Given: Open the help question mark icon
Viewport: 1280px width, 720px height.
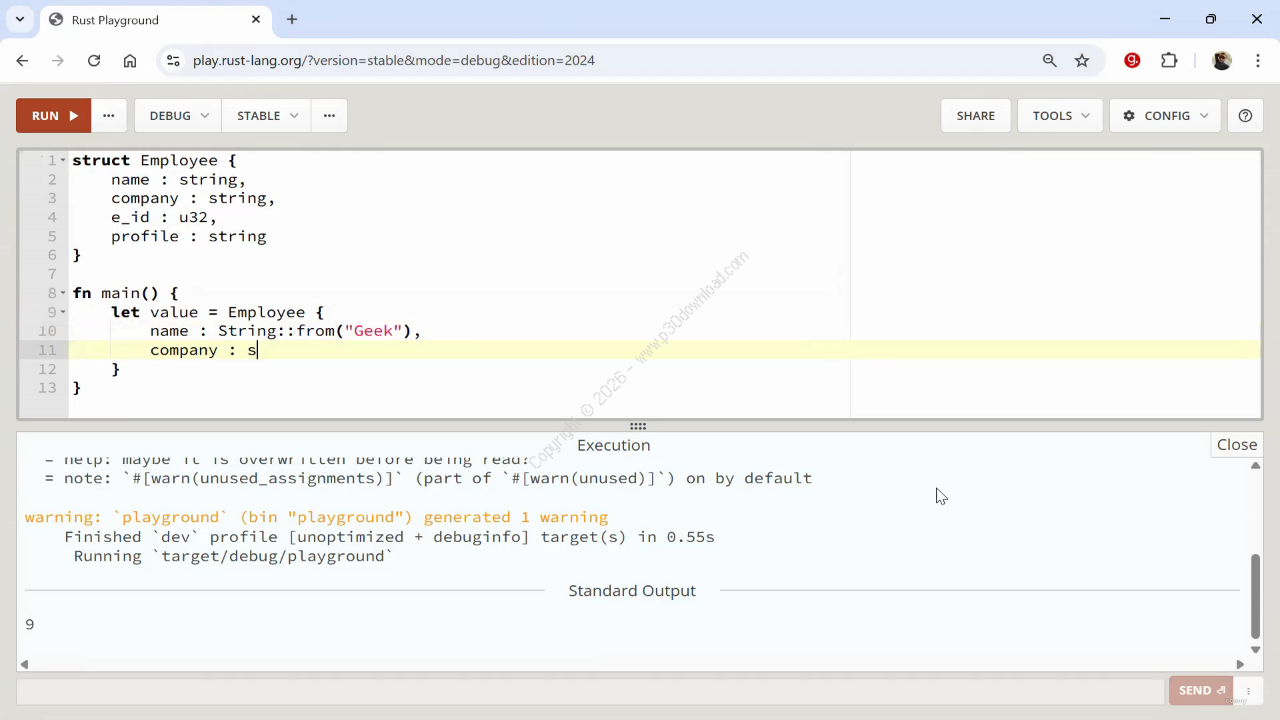Looking at the screenshot, I should point(1245,115).
